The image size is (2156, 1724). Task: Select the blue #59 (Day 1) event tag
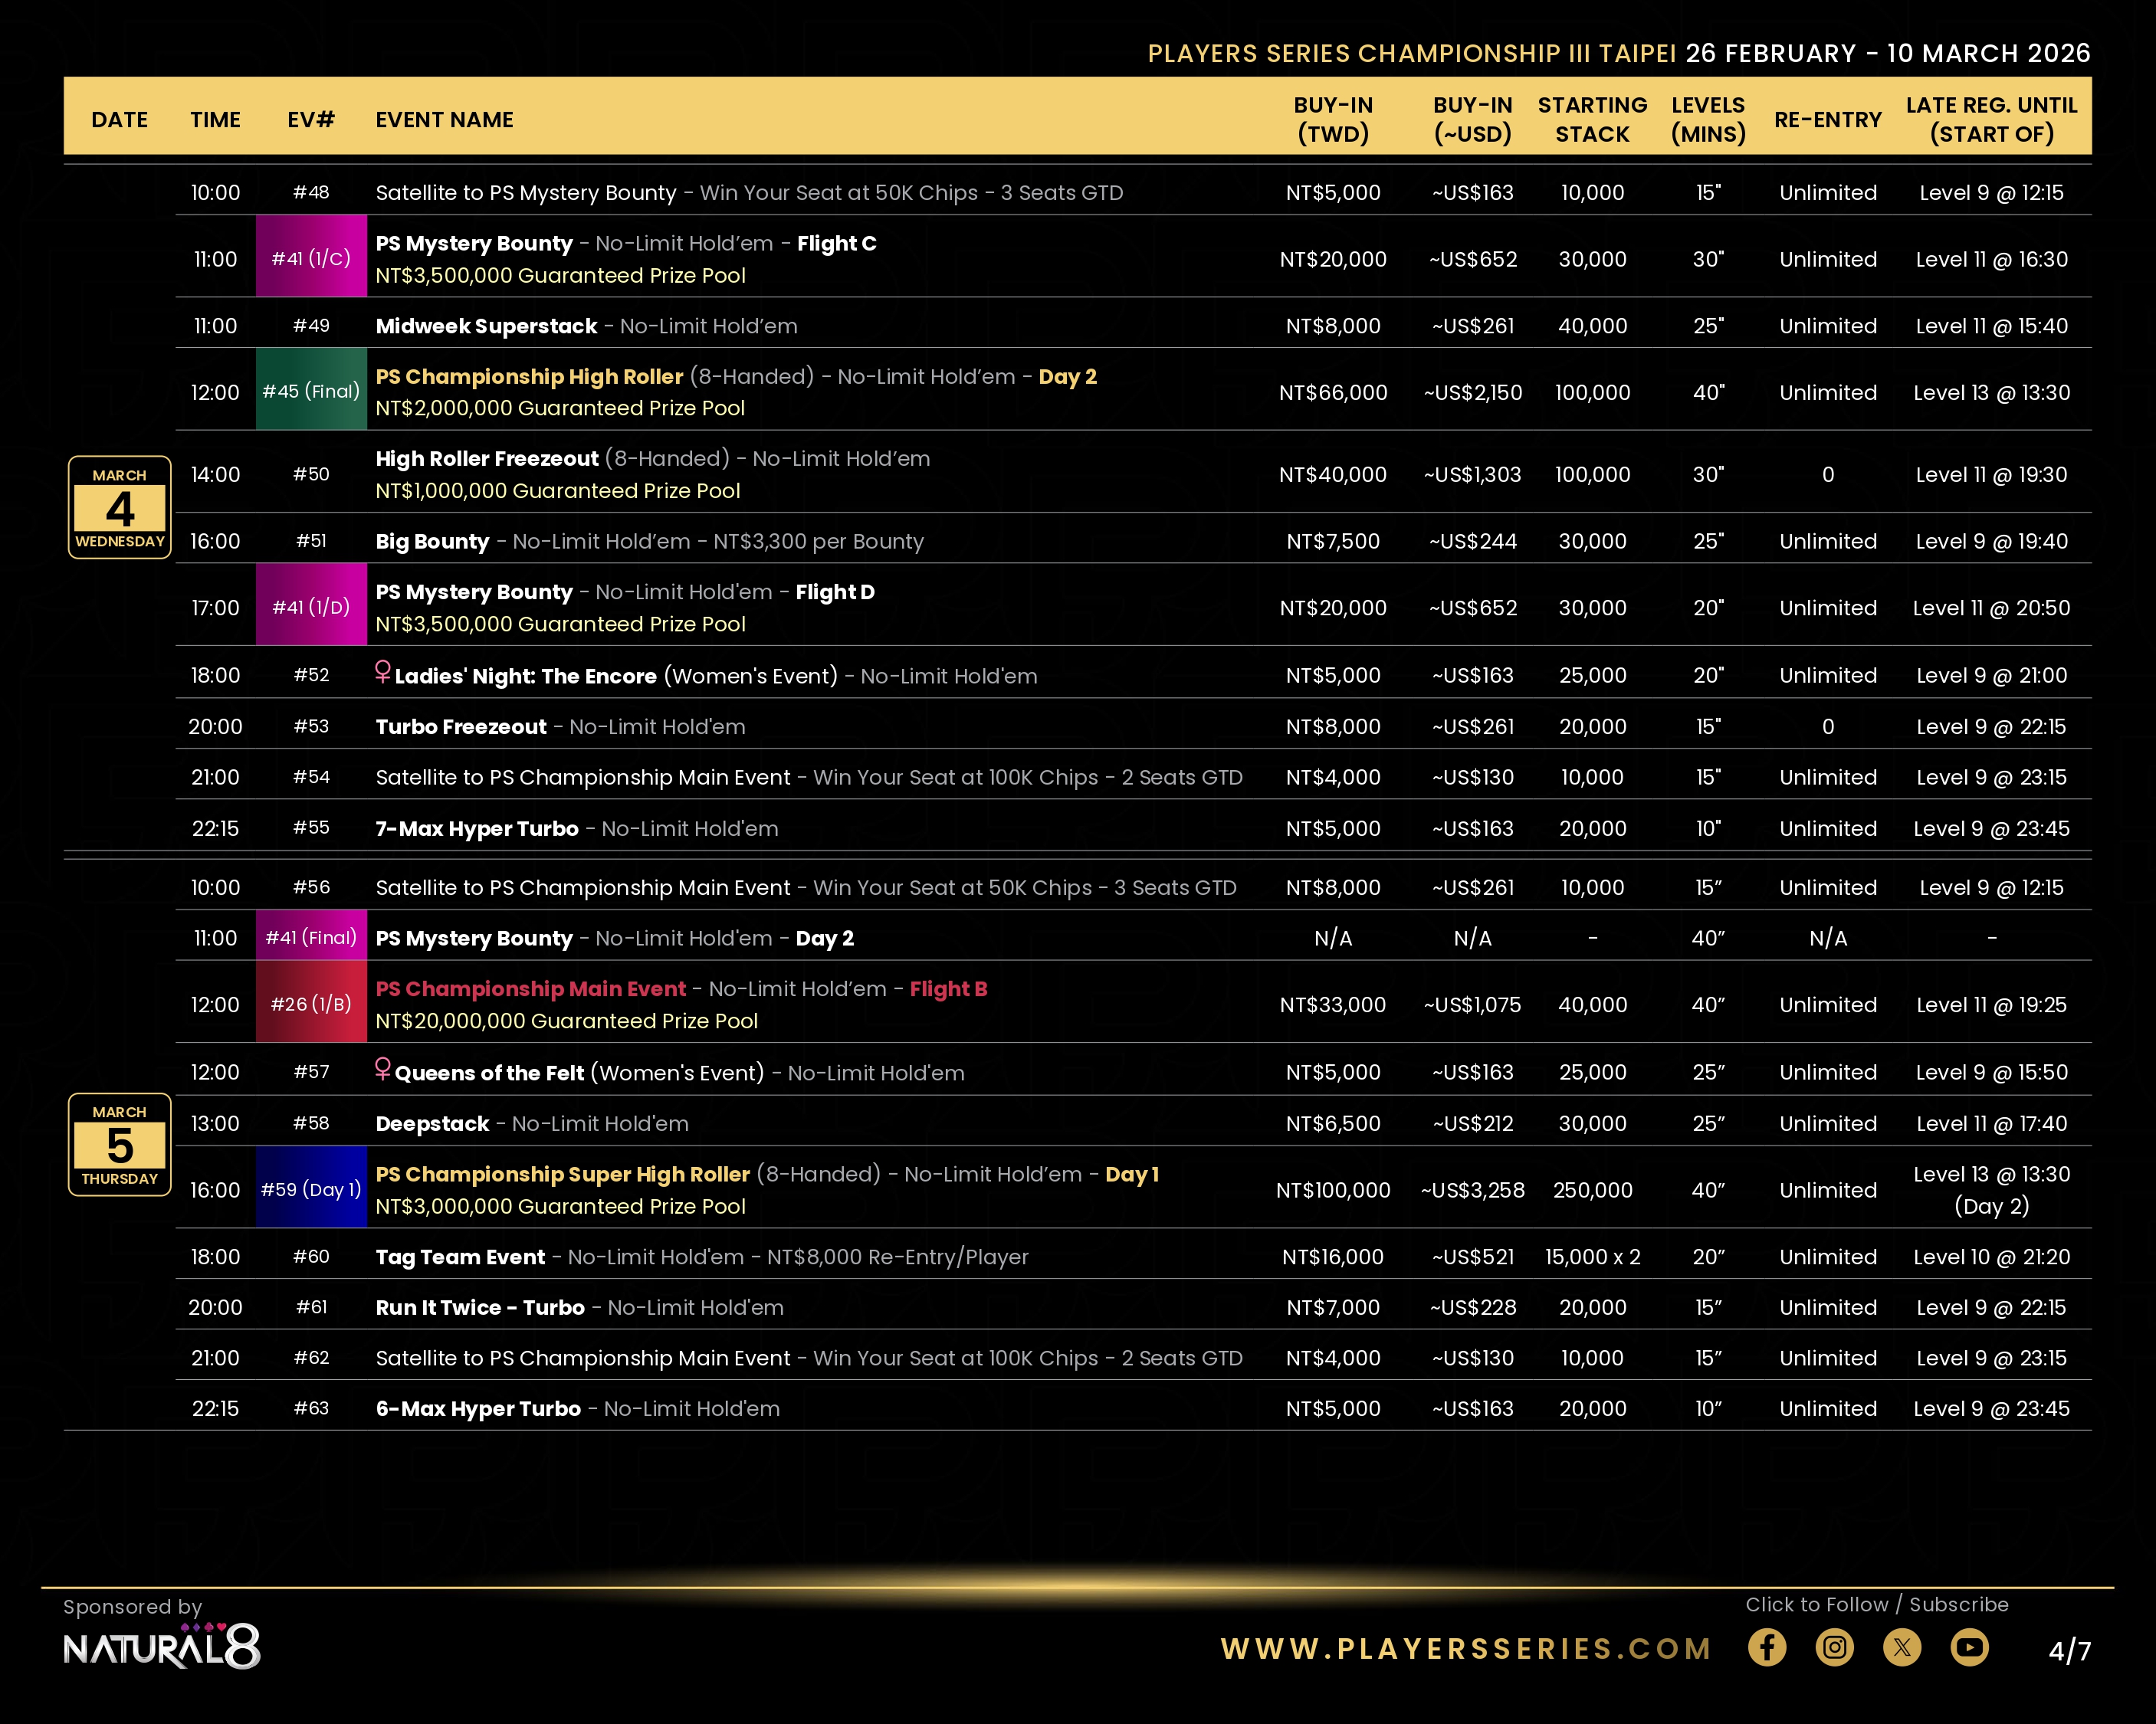(311, 1189)
